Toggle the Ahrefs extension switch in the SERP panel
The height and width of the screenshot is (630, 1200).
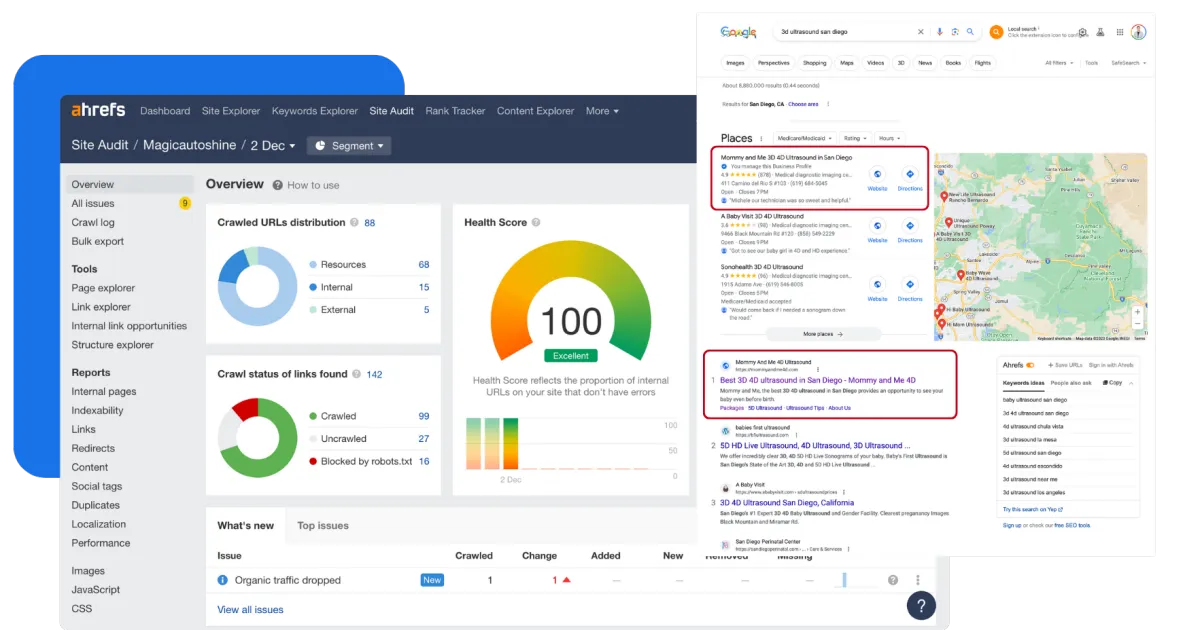pyautogui.click(x=1032, y=366)
